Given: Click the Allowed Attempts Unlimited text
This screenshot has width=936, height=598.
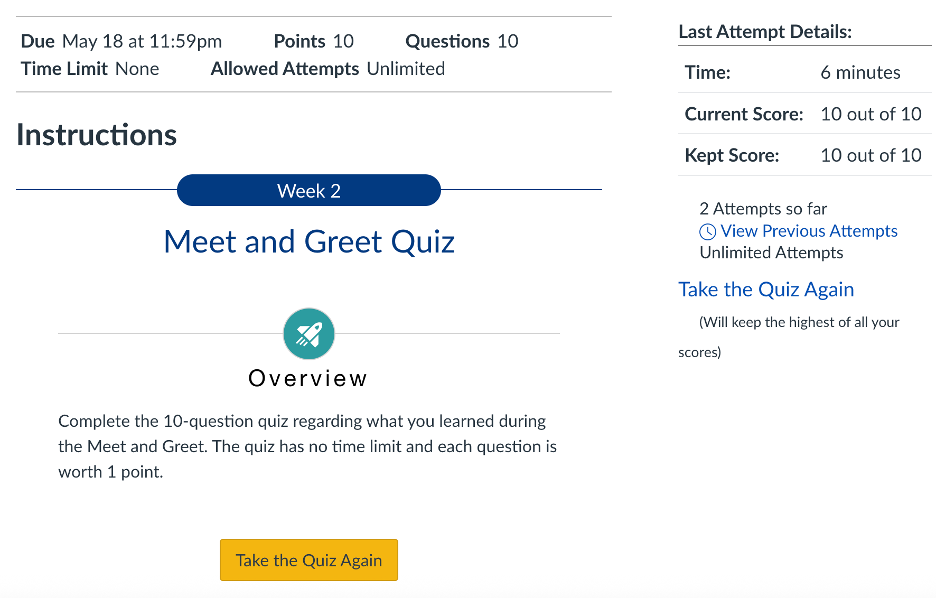Looking at the screenshot, I should point(328,69).
